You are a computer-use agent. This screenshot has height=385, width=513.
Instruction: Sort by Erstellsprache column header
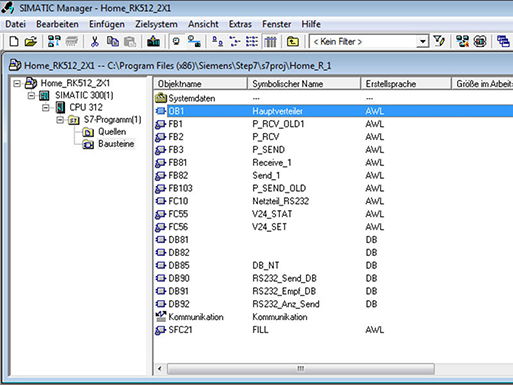click(x=406, y=83)
